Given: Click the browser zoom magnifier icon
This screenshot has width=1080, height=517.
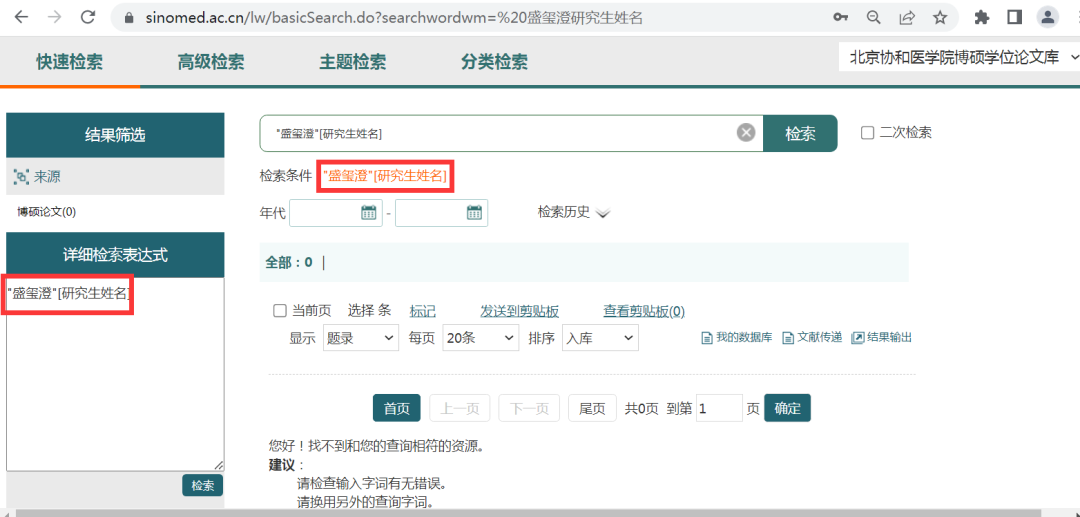Looking at the screenshot, I should pyautogui.click(x=874, y=17).
